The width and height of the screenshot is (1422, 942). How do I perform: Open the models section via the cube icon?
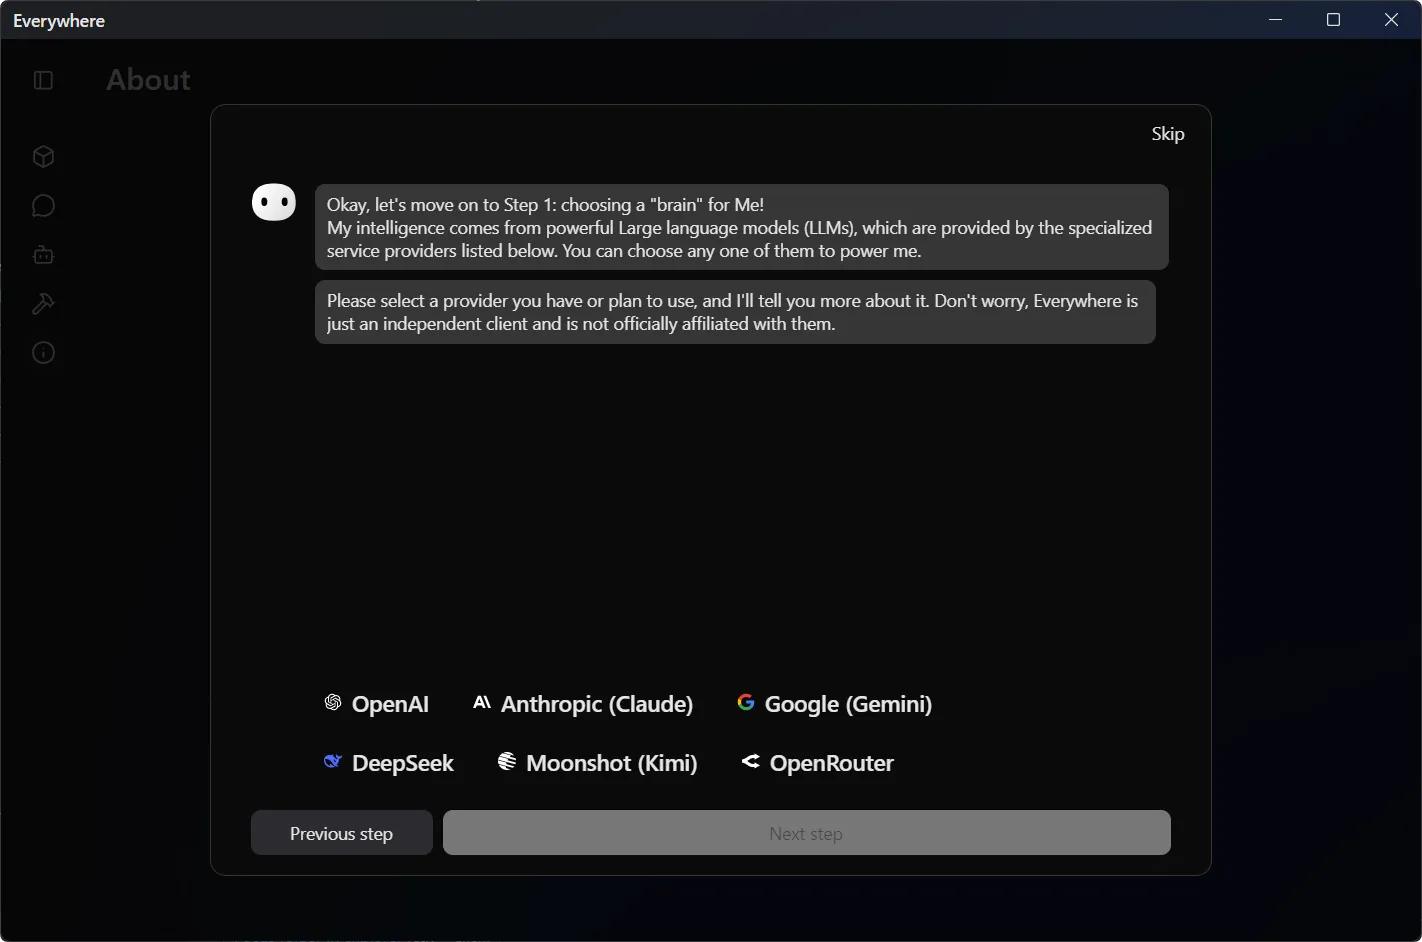point(43,156)
